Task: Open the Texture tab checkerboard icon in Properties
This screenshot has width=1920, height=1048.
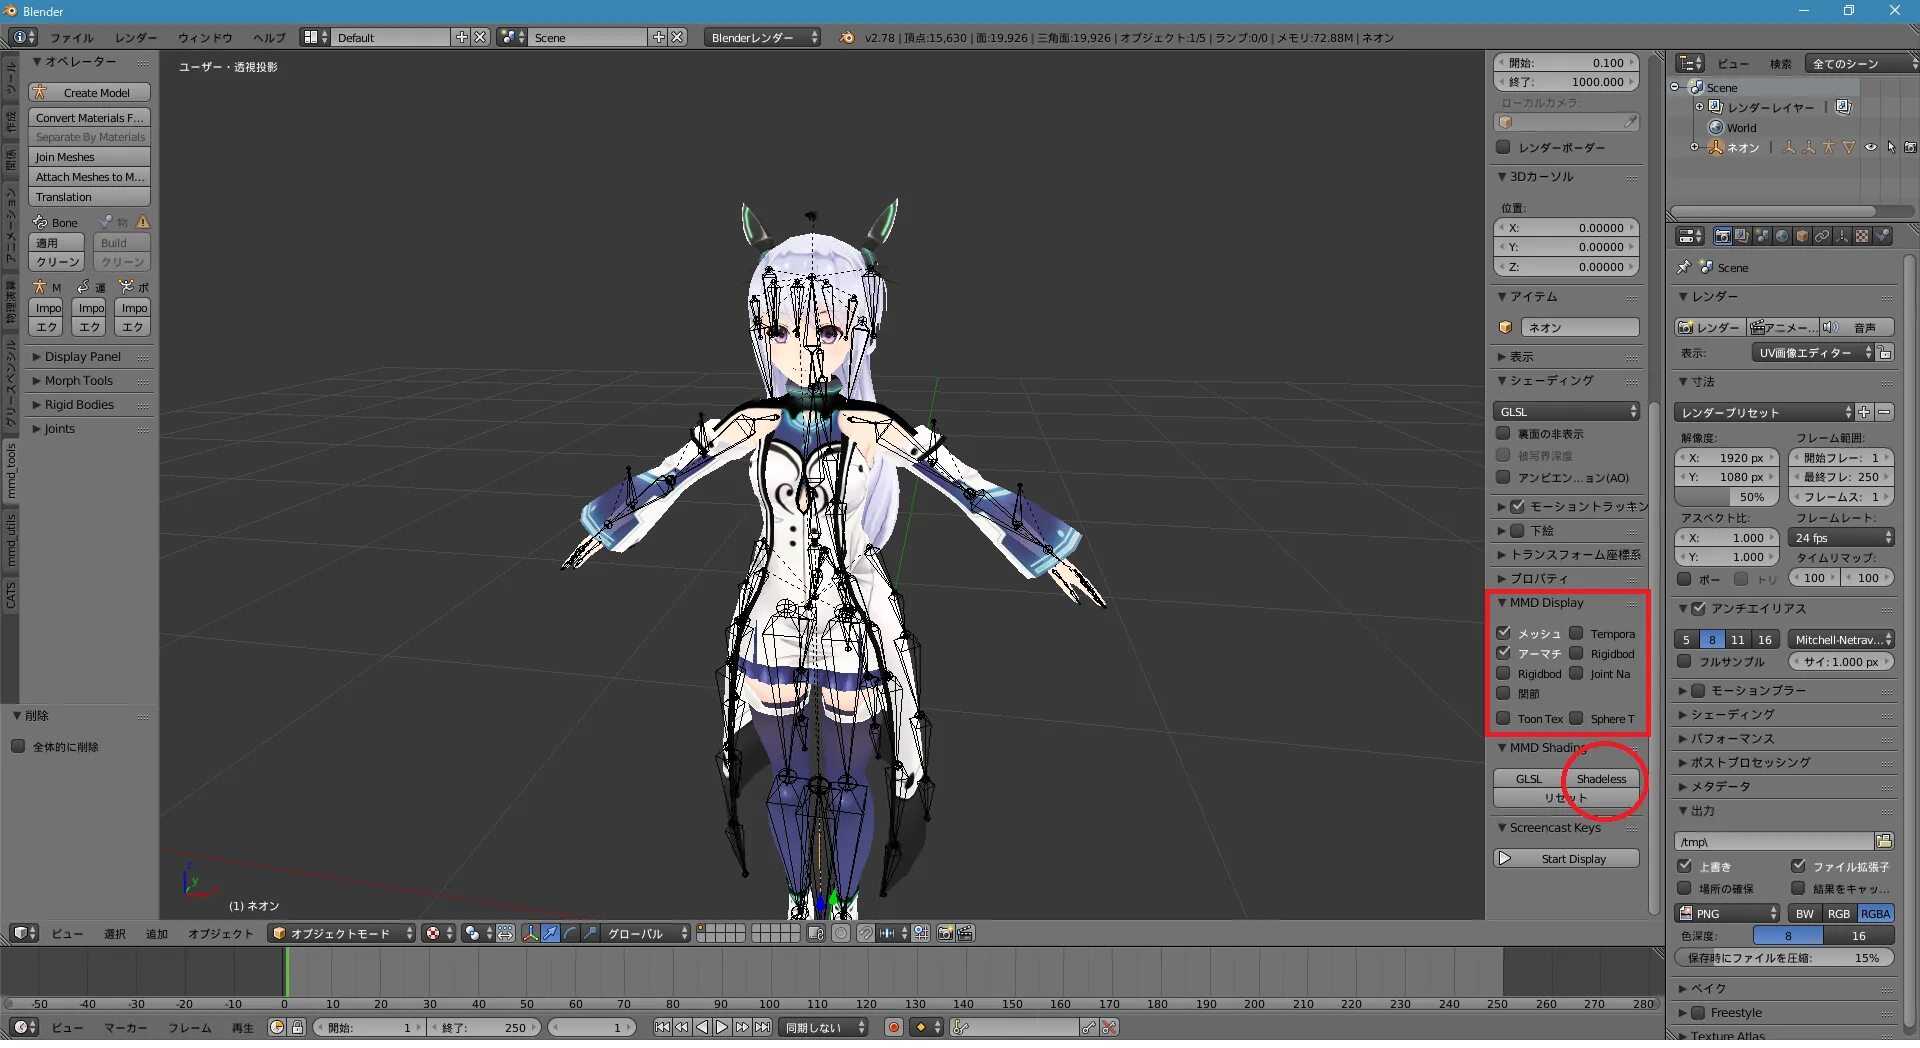Action: tap(1862, 237)
